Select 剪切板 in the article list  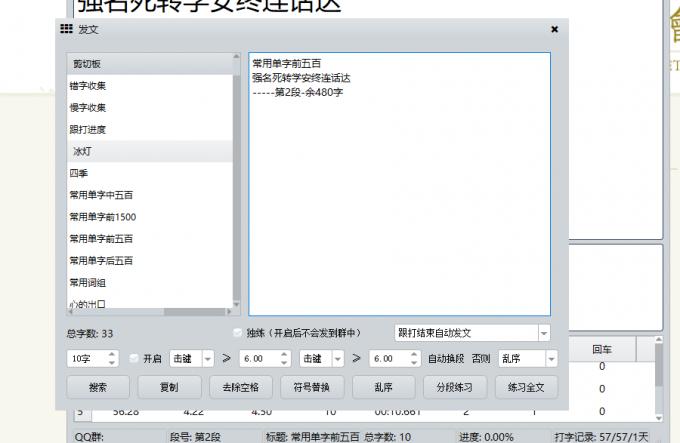150,64
